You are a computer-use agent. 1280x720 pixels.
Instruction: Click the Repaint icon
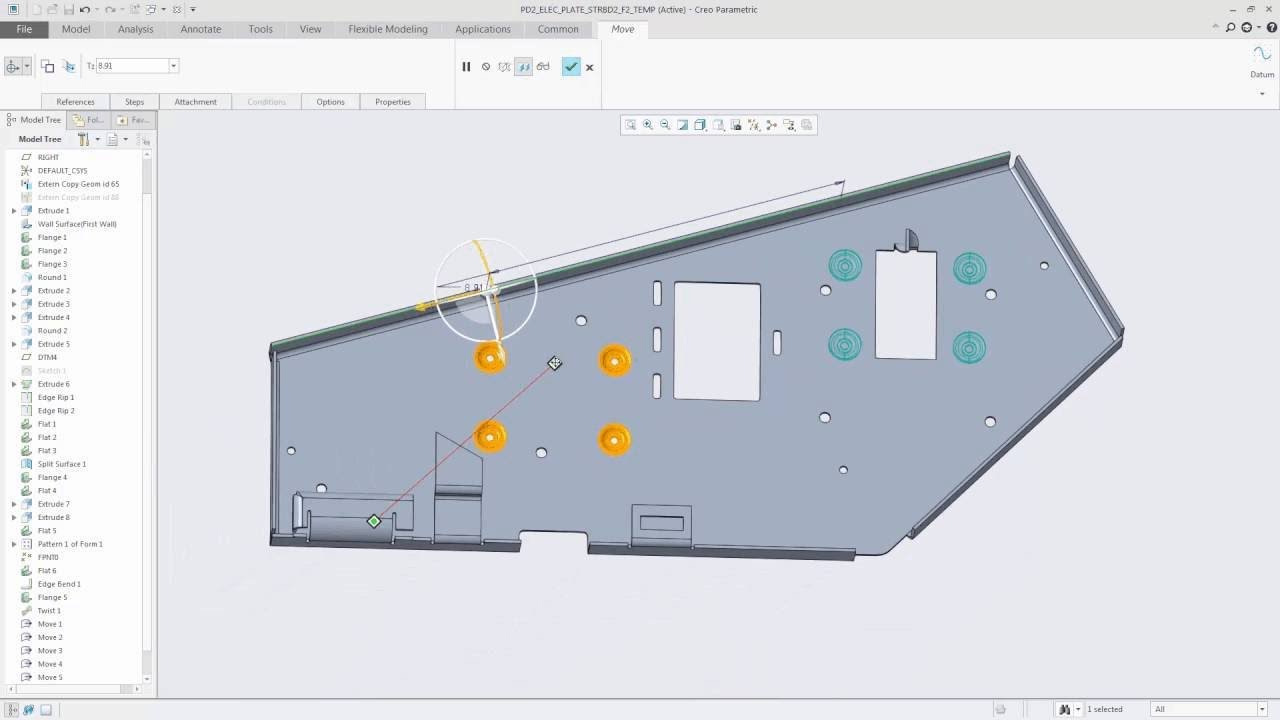click(683, 125)
